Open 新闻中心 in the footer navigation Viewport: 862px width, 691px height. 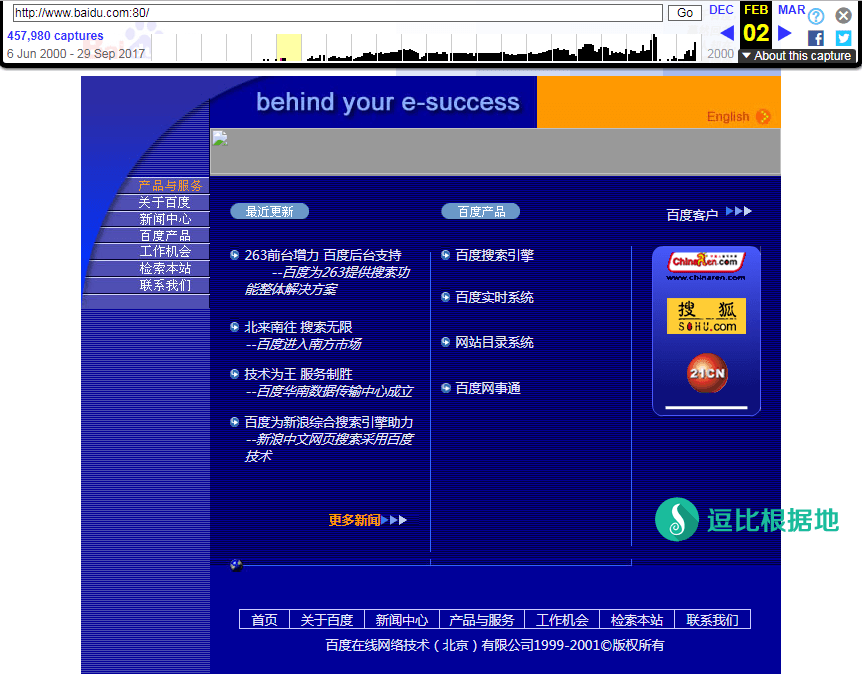(x=401, y=620)
